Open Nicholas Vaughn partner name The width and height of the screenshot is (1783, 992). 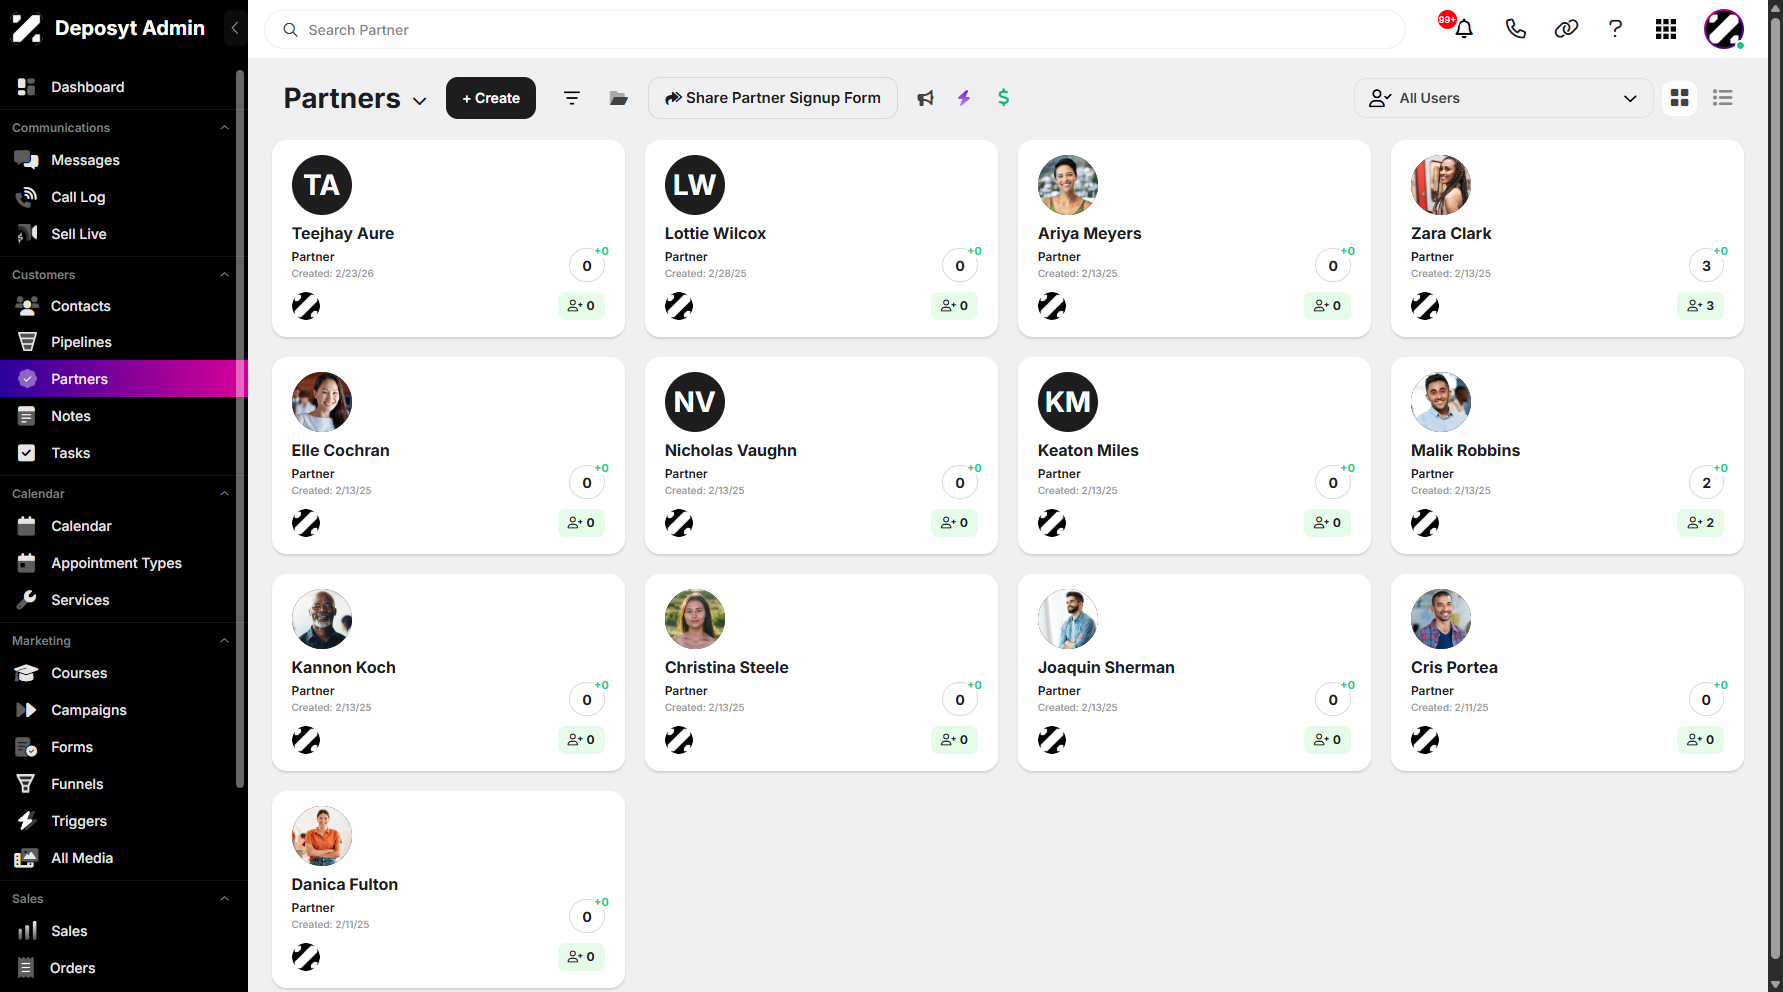pos(731,450)
